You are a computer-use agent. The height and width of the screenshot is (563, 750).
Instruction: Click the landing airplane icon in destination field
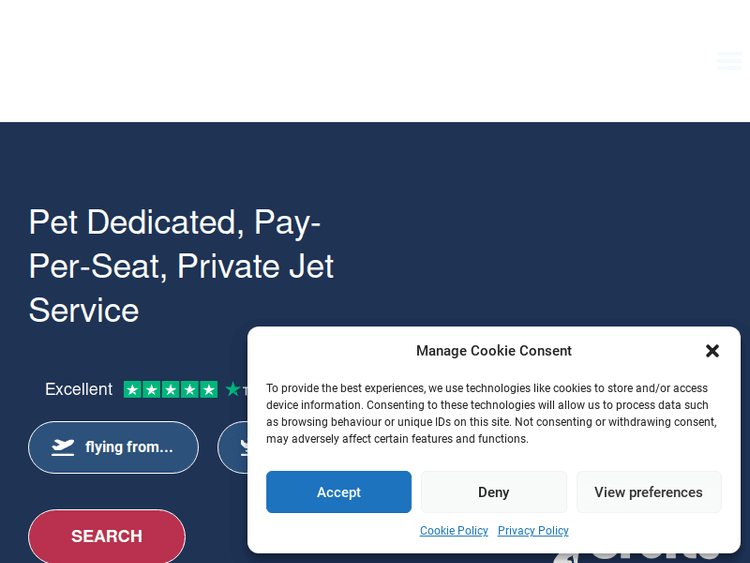(x=243, y=447)
